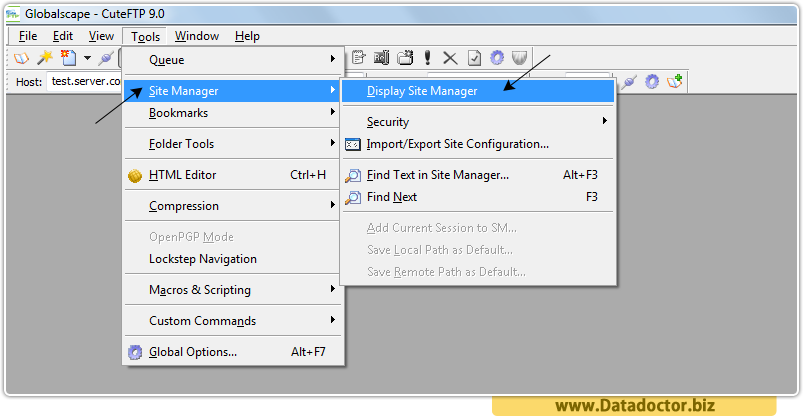Open the File menu
The width and height of the screenshot is (803, 416).
(28, 36)
